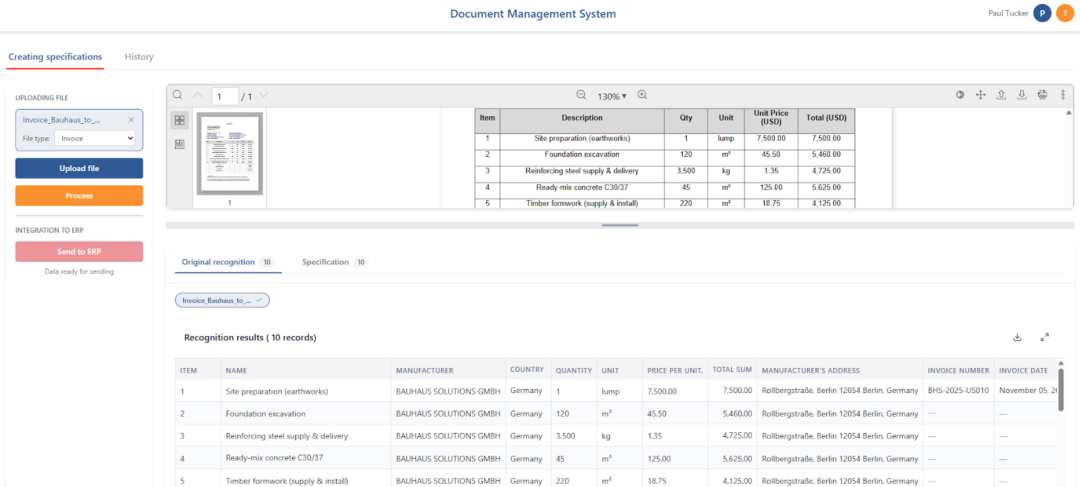Go to next page with down chevron
The width and height of the screenshot is (1080, 487).
click(x=264, y=96)
